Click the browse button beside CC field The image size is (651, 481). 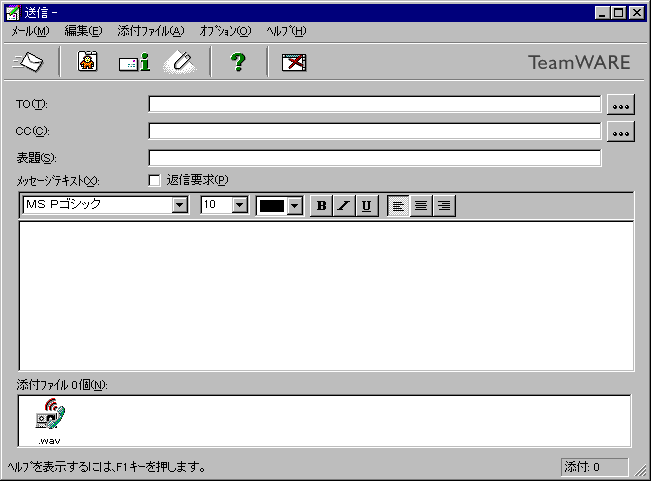coord(621,132)
